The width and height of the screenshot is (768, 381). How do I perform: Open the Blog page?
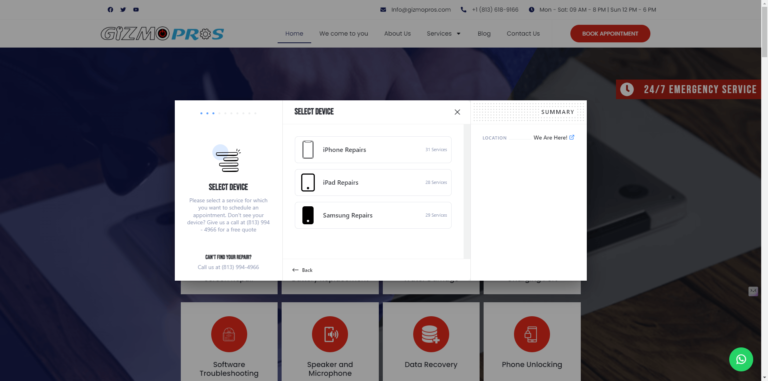(484, 34)
